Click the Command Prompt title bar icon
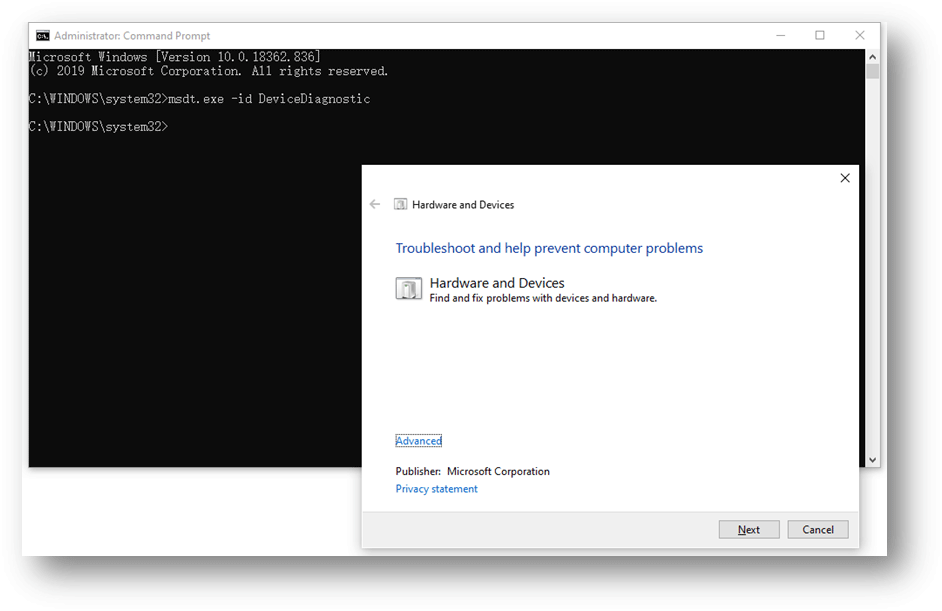942x611 pixels. point(42,36)
